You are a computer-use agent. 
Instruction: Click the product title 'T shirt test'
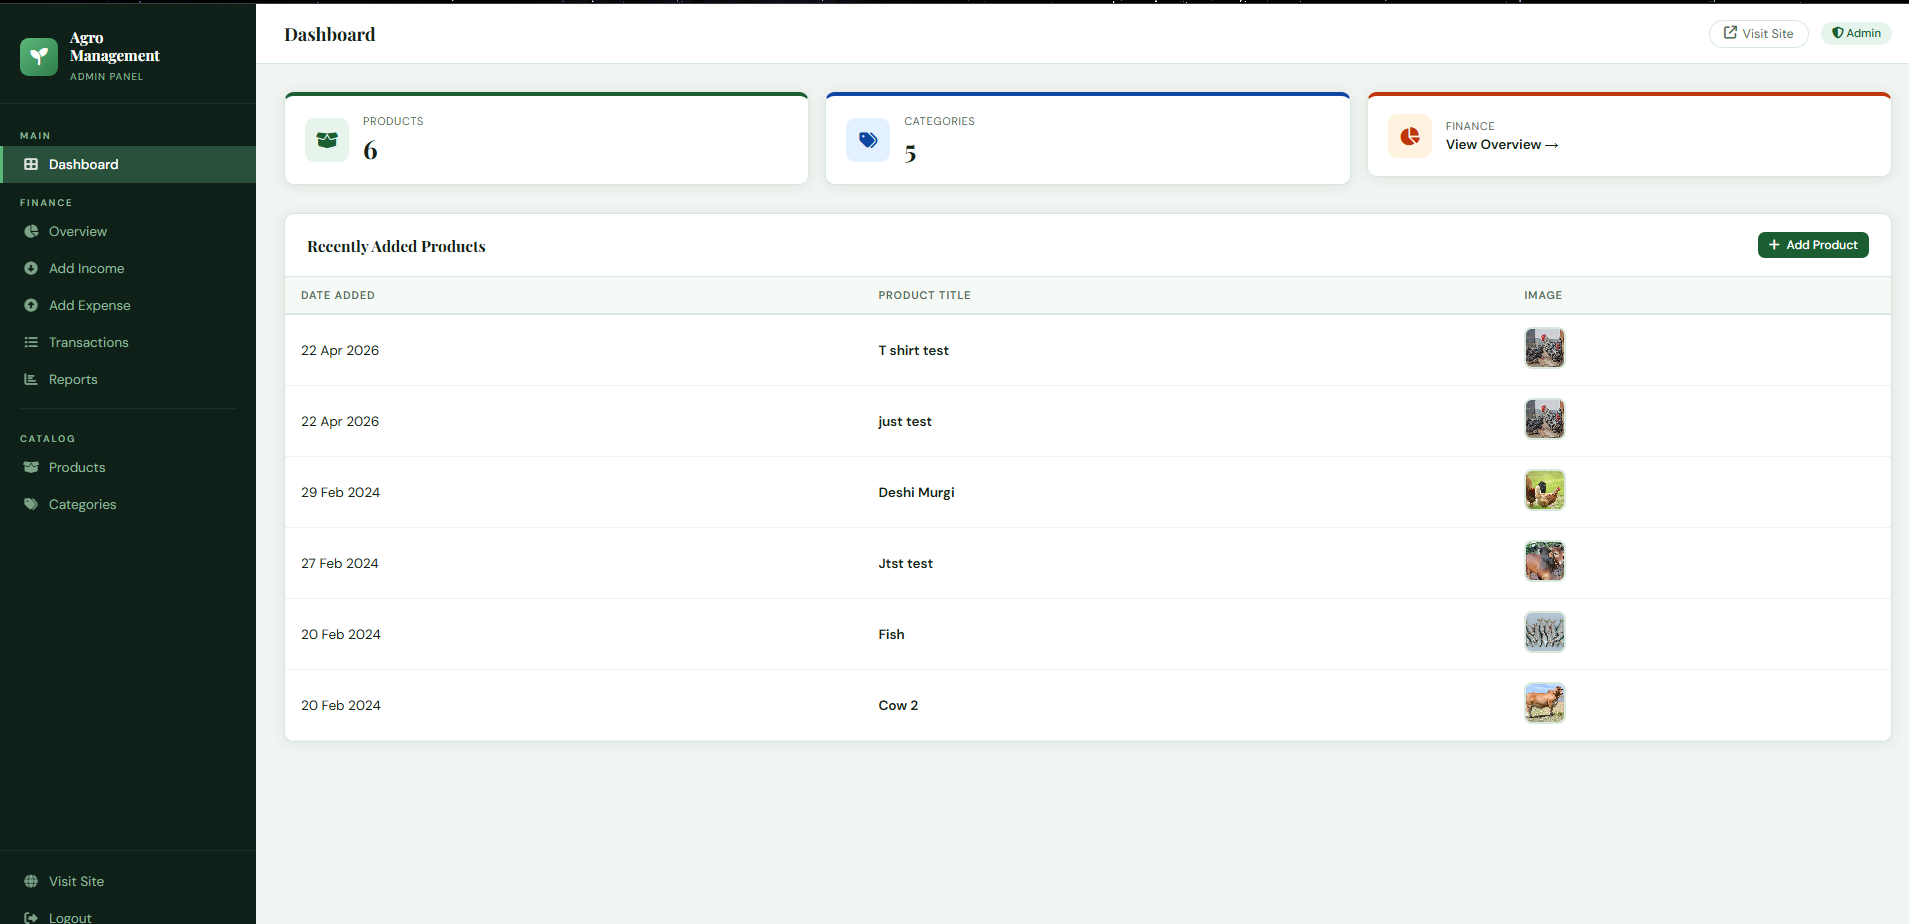click(x=914, y=350)
